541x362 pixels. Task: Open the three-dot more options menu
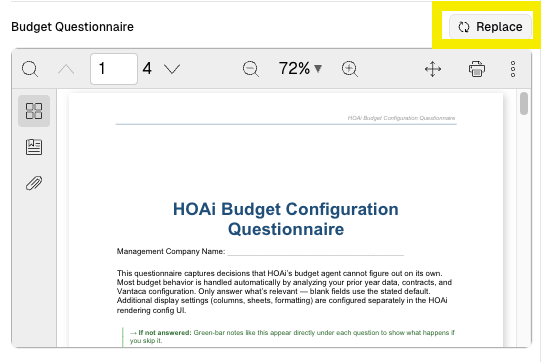click(513, 69)
